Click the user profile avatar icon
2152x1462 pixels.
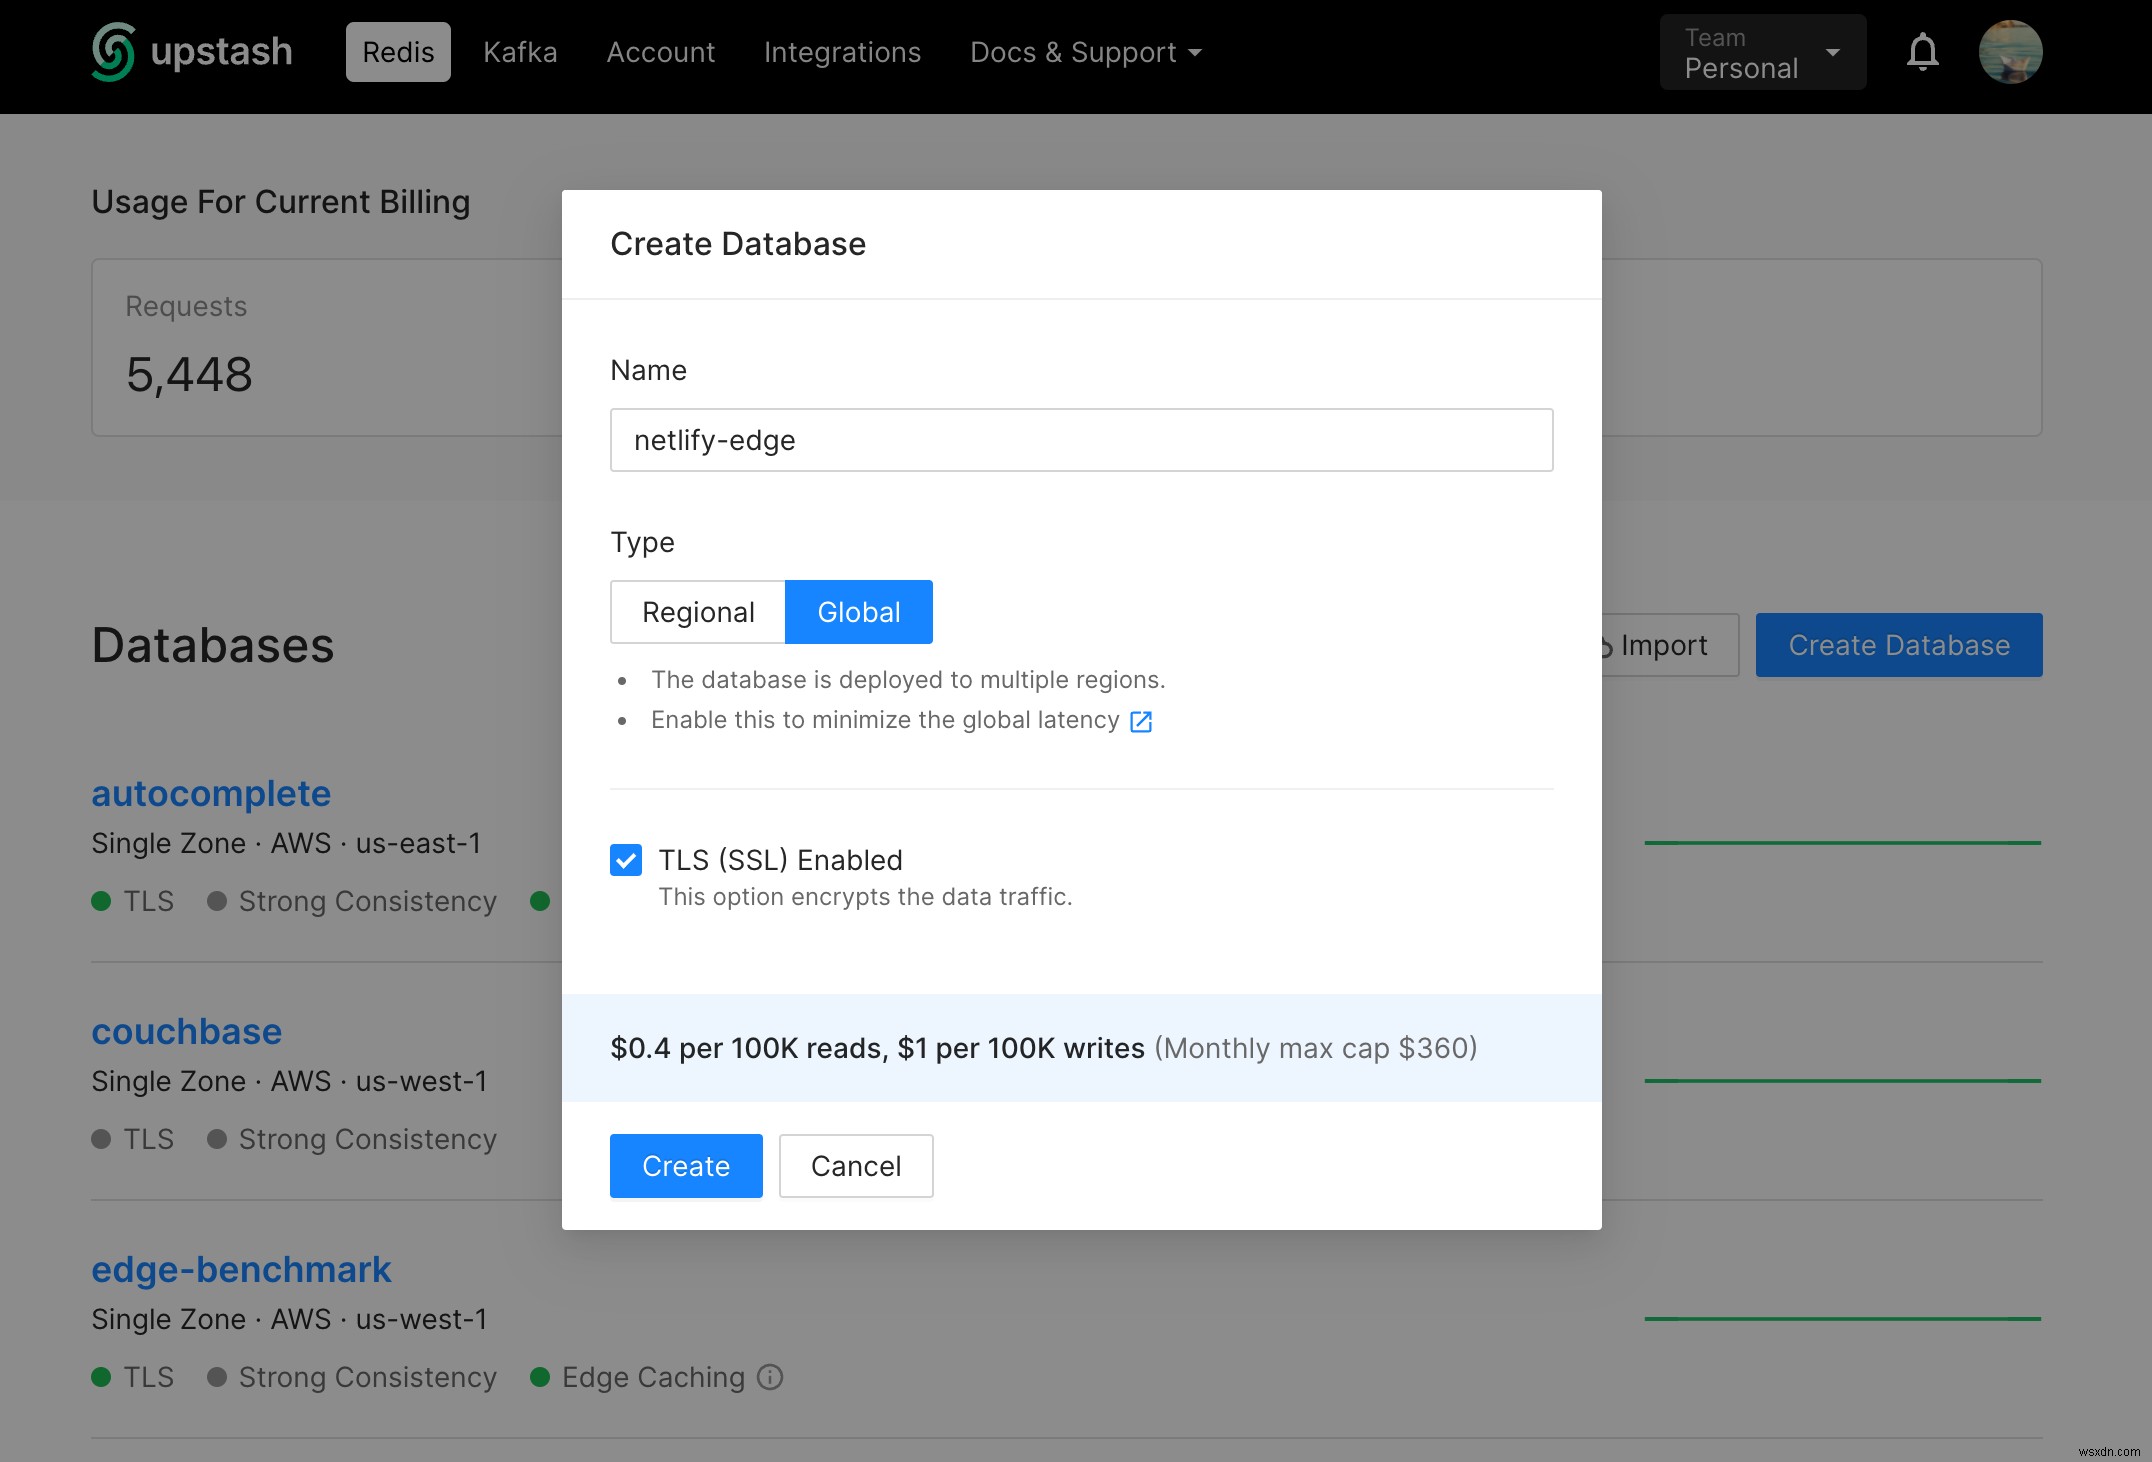(2010, 52)
